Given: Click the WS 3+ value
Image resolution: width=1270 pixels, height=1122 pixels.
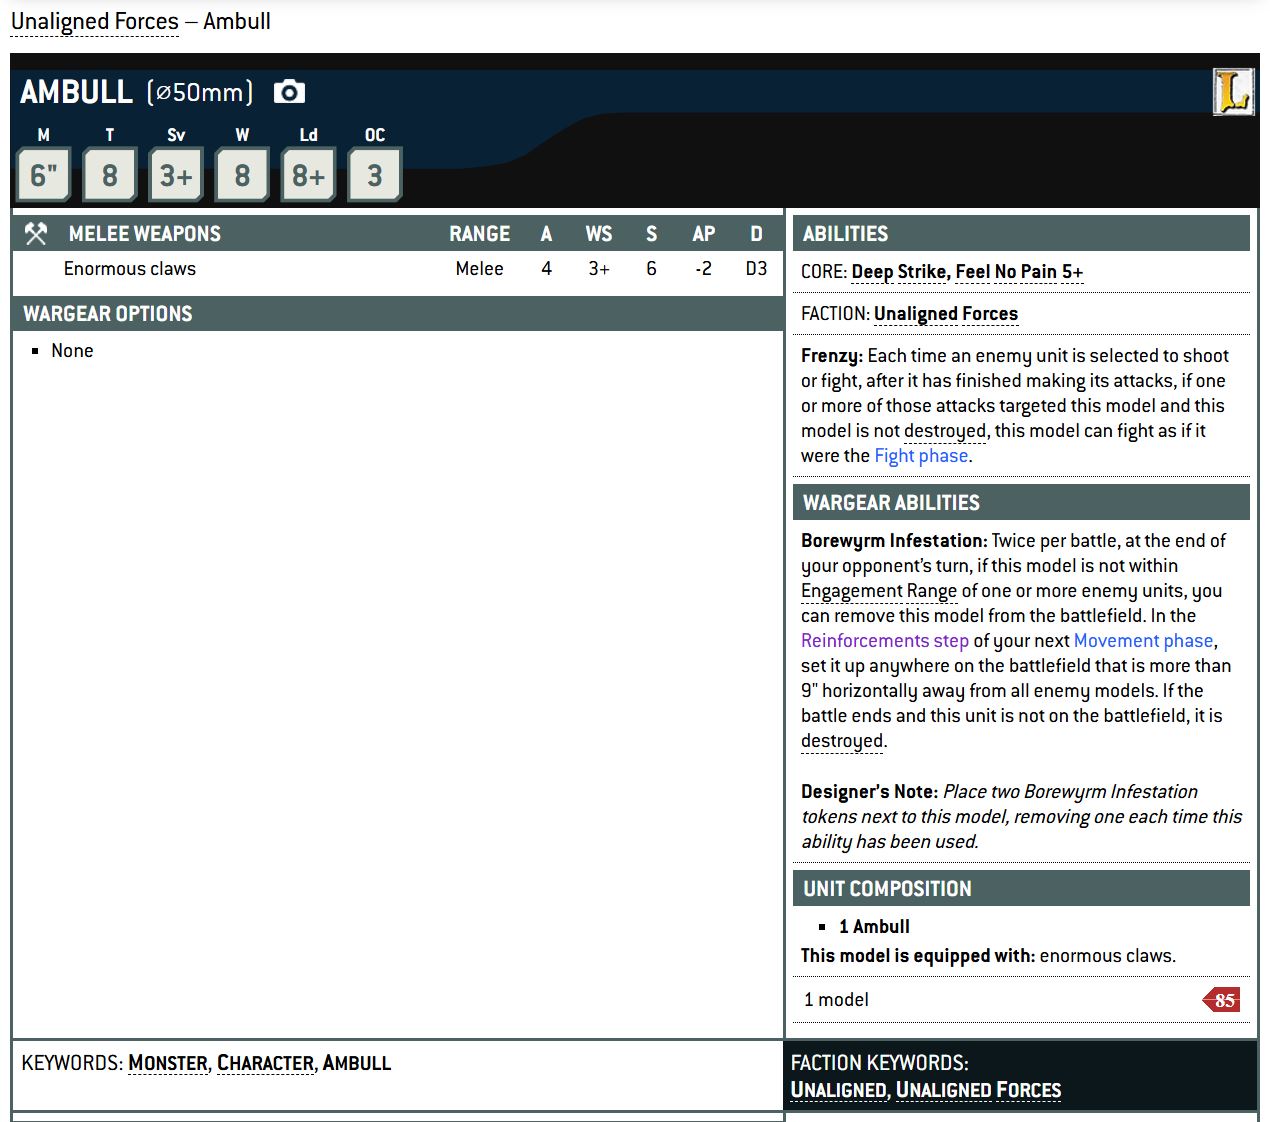Looking at the screenshot, I should tap(599, 269).
